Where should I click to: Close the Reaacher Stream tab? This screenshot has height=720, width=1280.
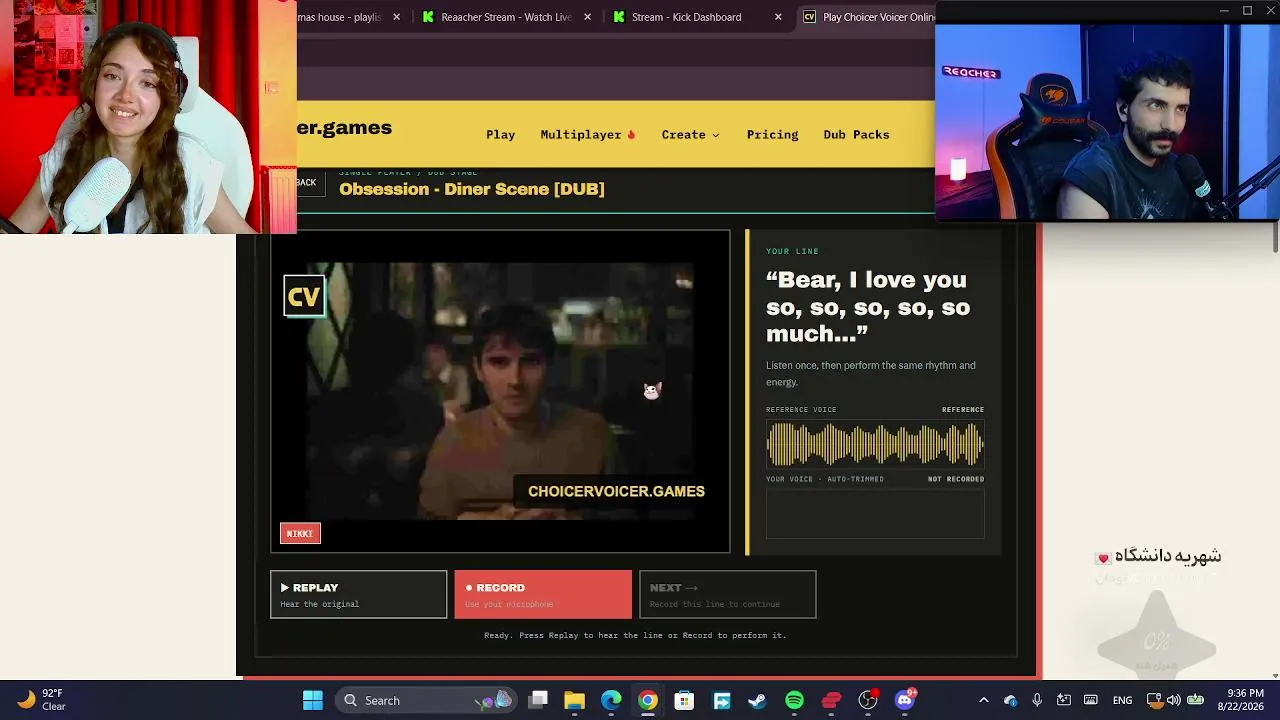(587, 17)
